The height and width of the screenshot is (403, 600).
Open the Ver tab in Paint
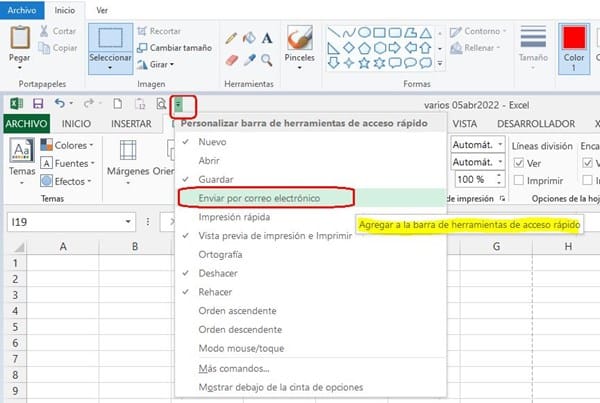point(102,10)
